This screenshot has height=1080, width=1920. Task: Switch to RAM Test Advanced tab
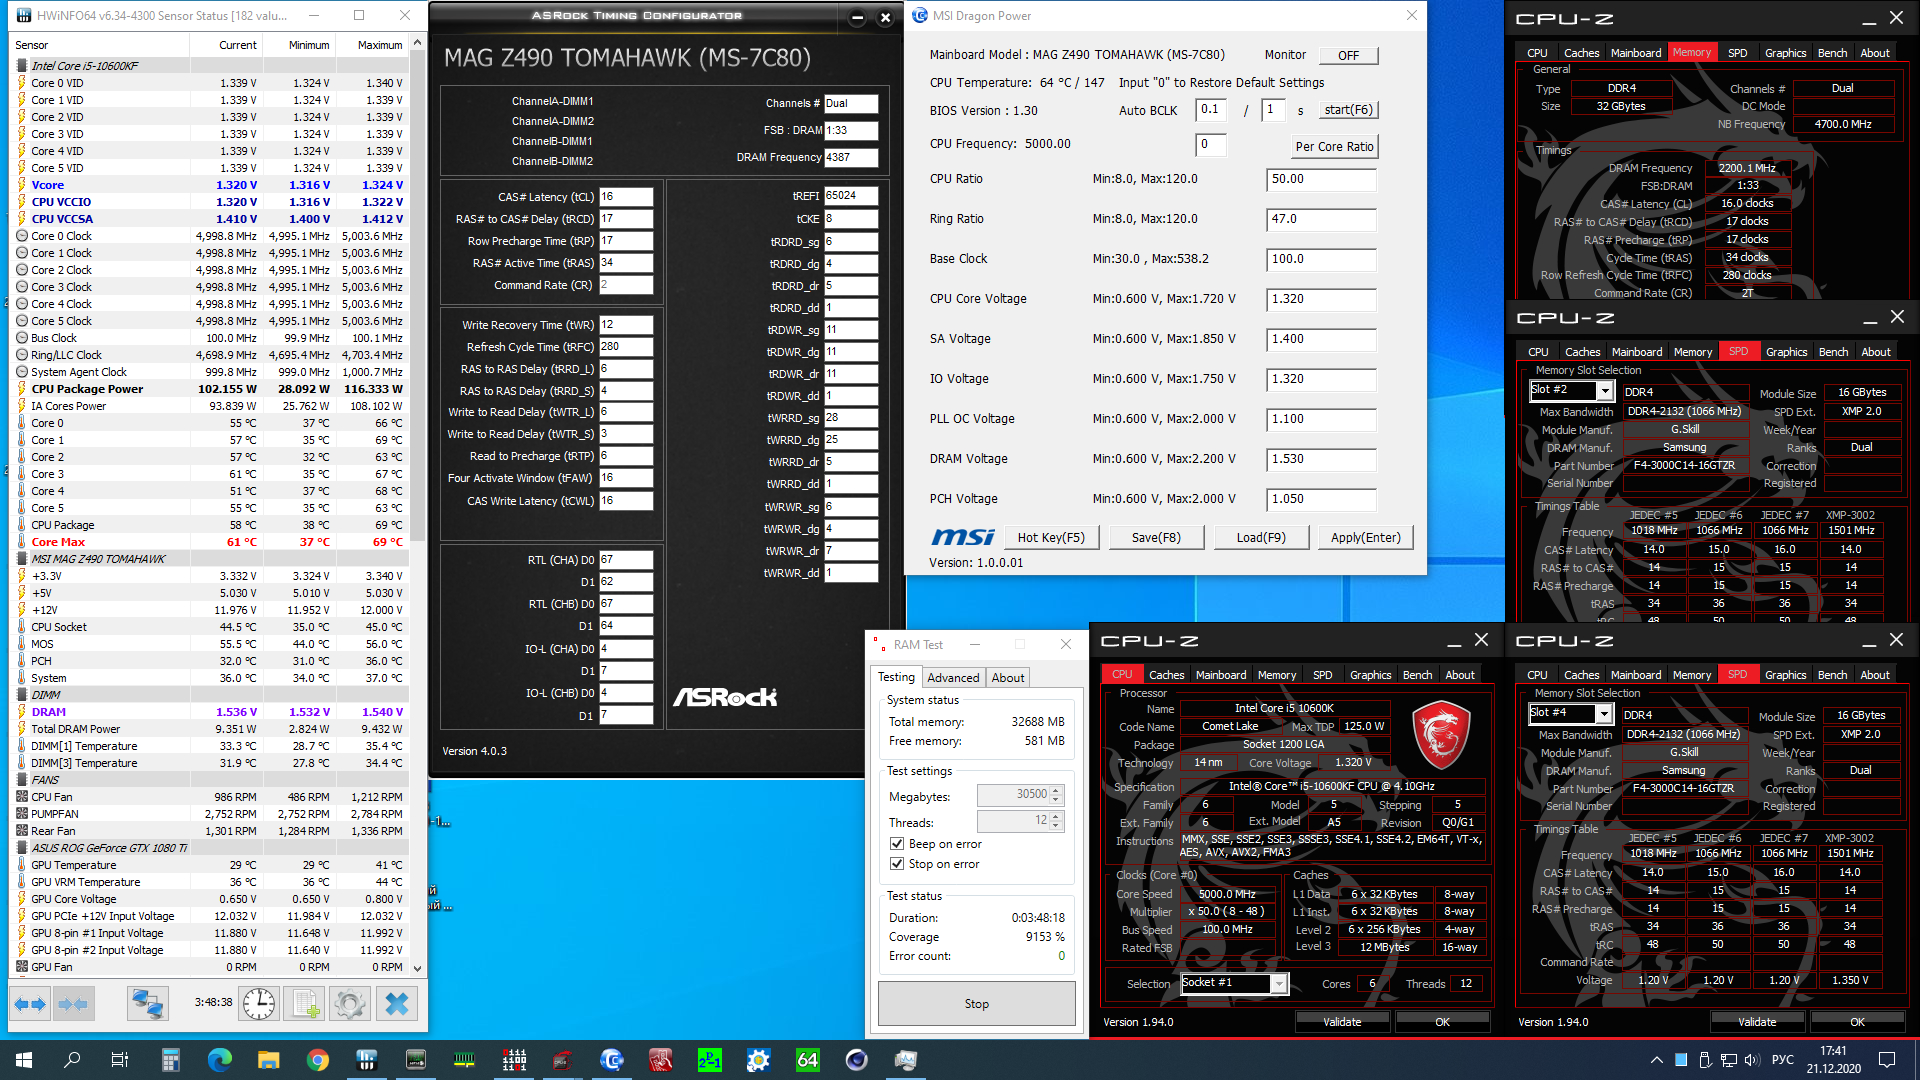[x=953, y=678]
